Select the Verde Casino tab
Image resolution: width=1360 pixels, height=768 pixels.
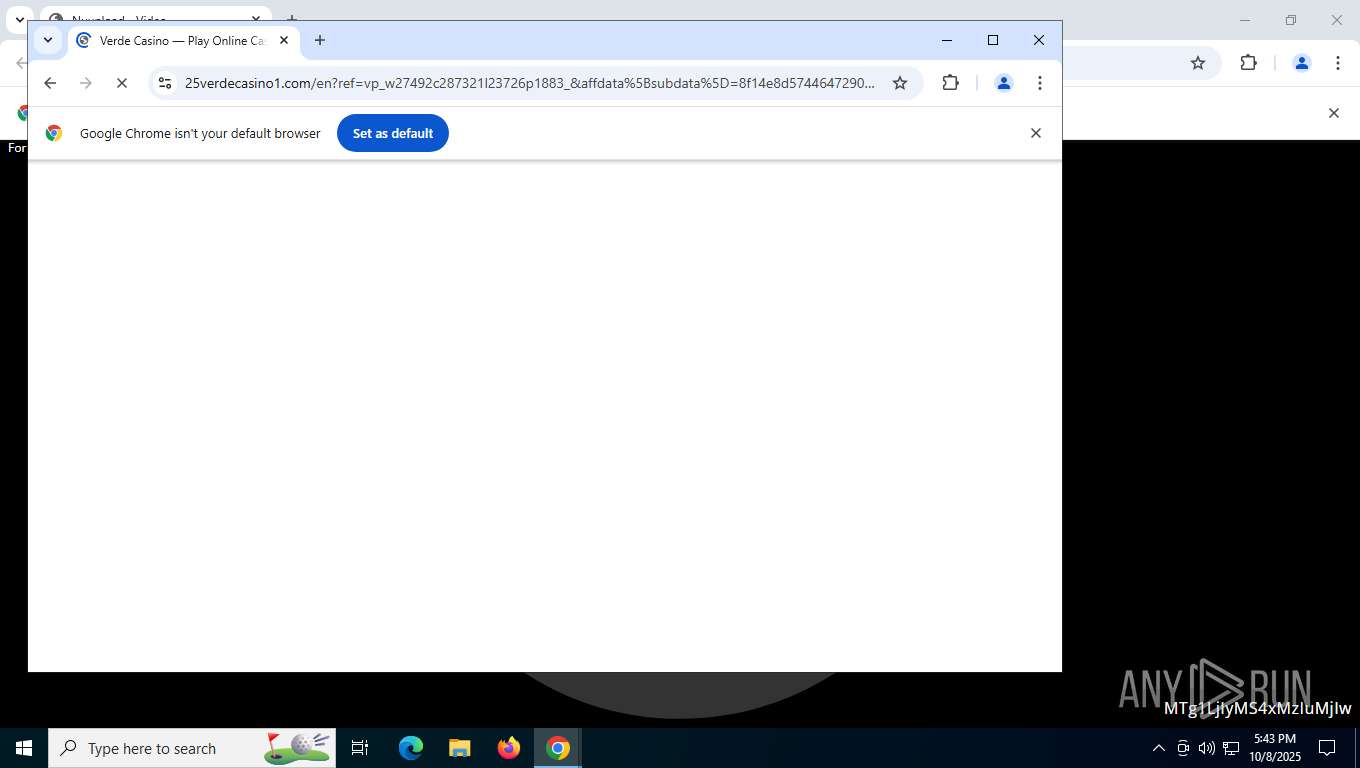(183, 40)
